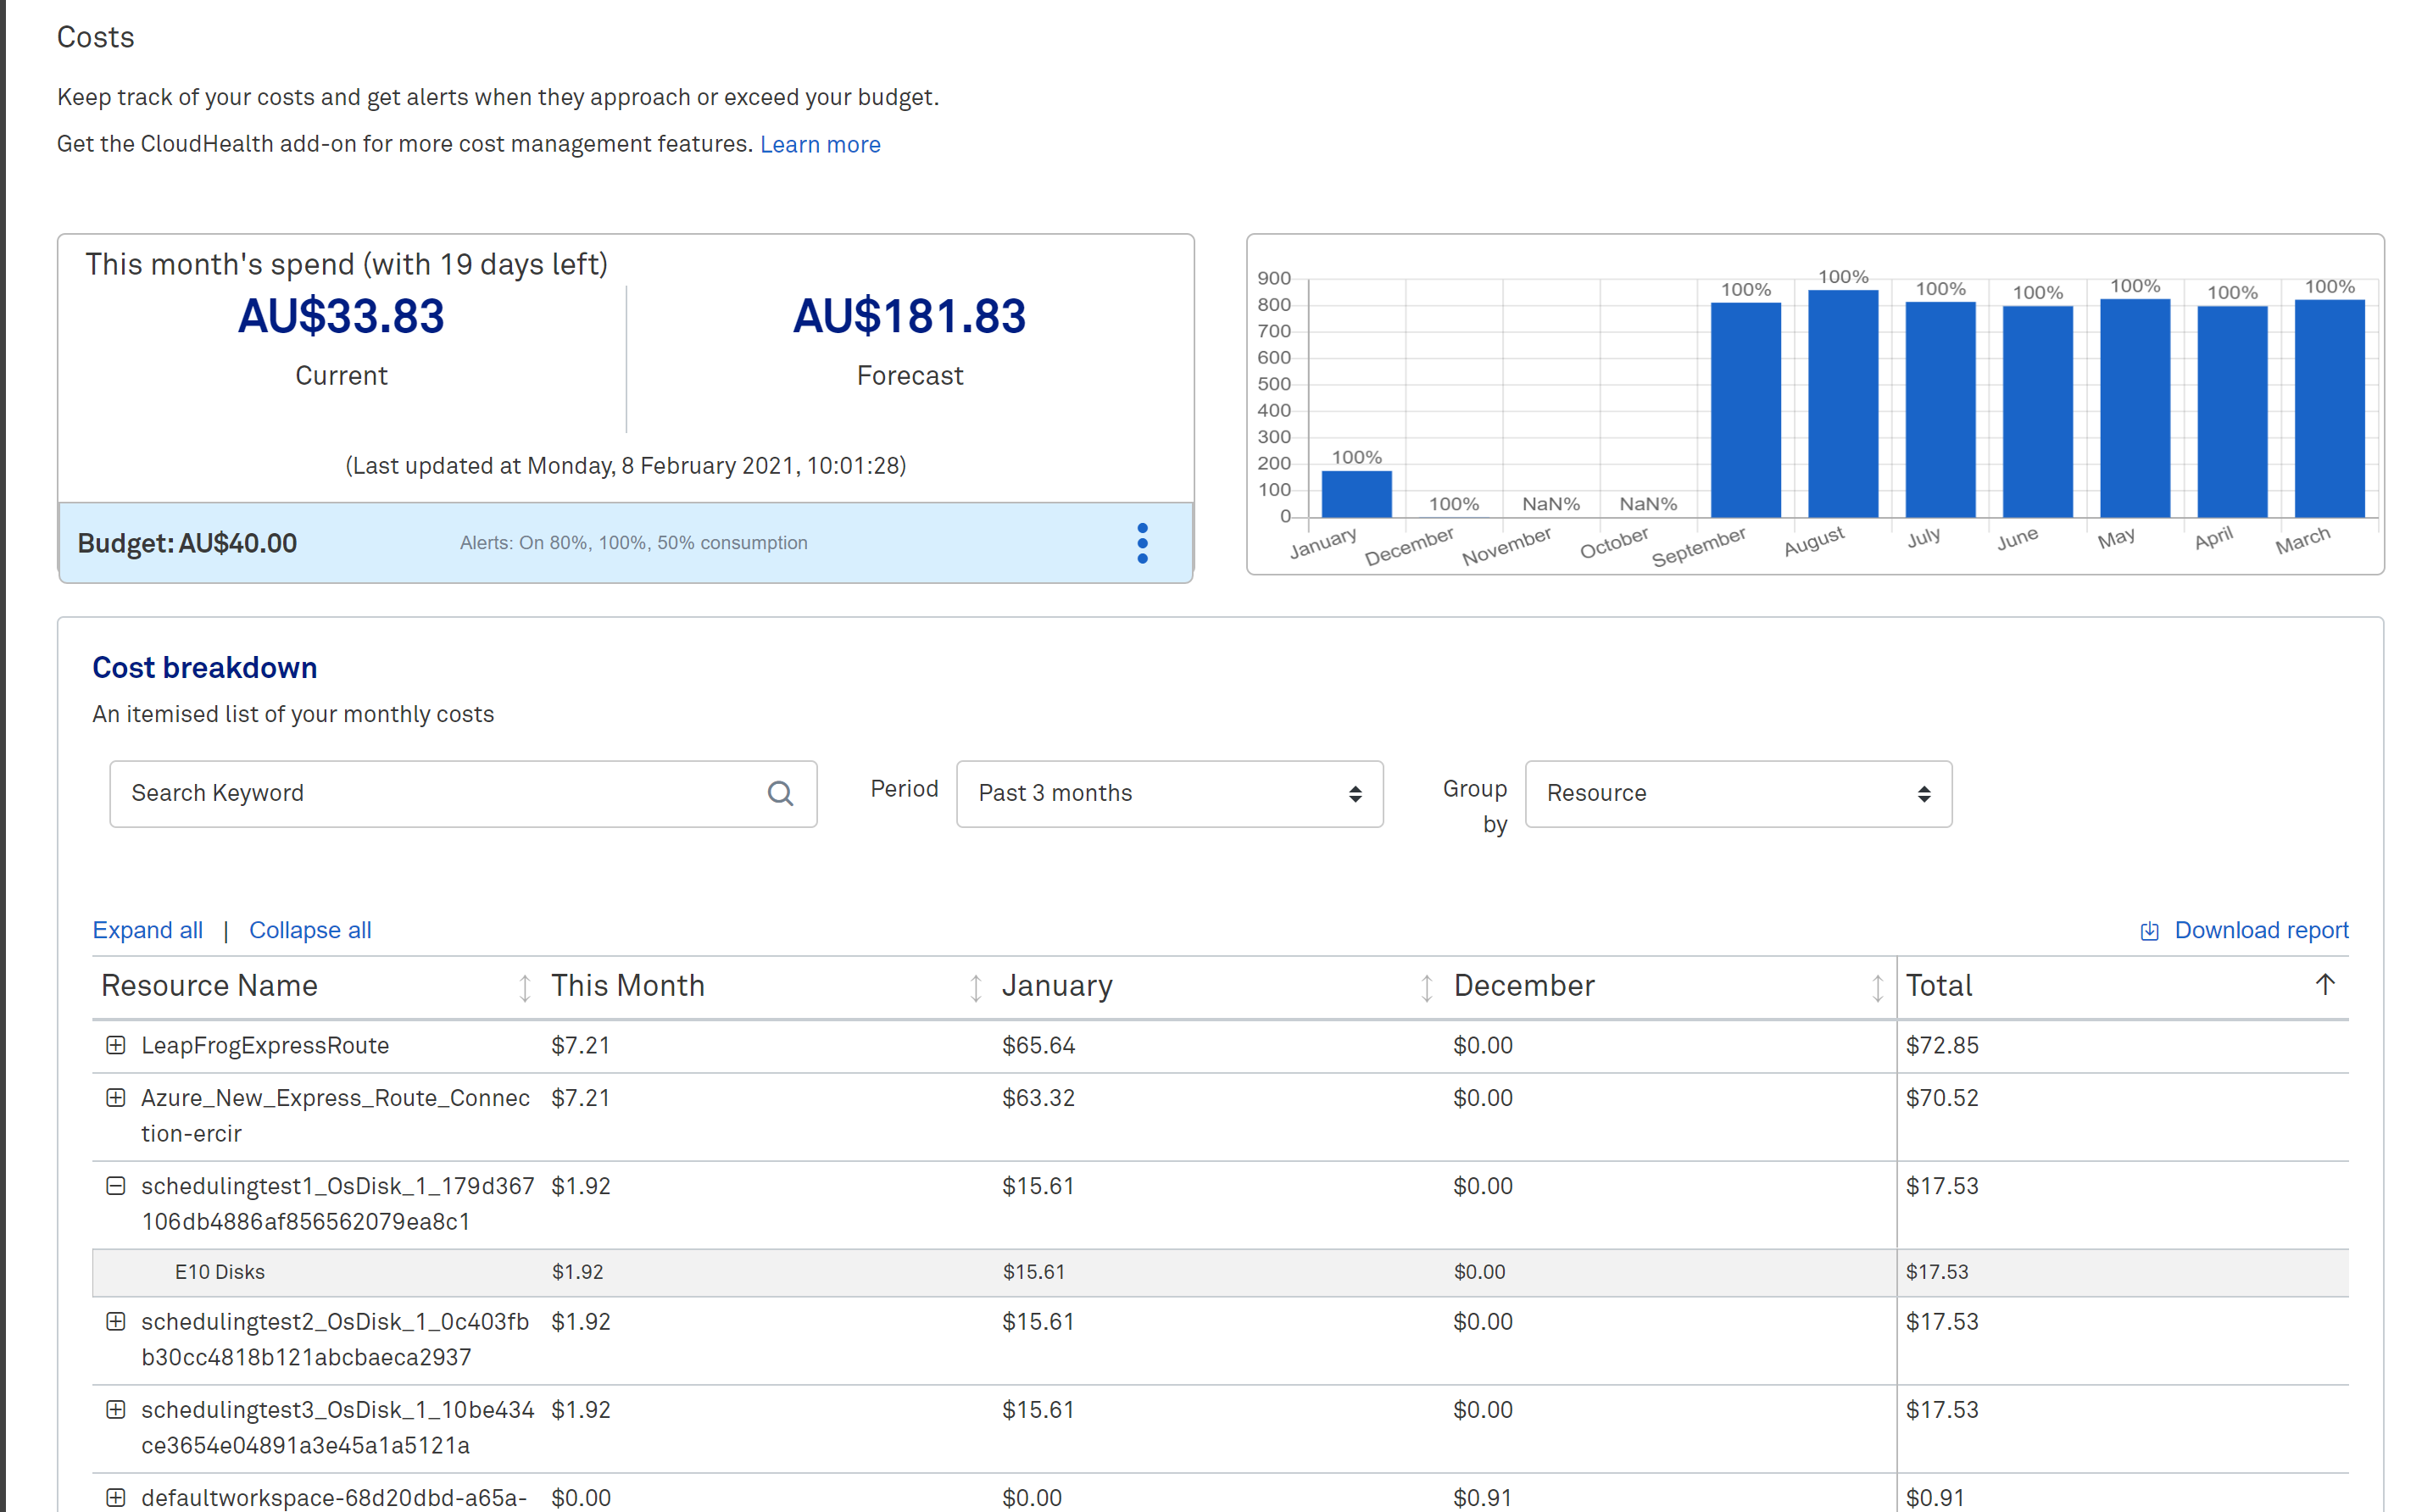Expand the schedulingtest2_OsDisk row
The image size is (2433, 1512).
[x=116, y=1322]
